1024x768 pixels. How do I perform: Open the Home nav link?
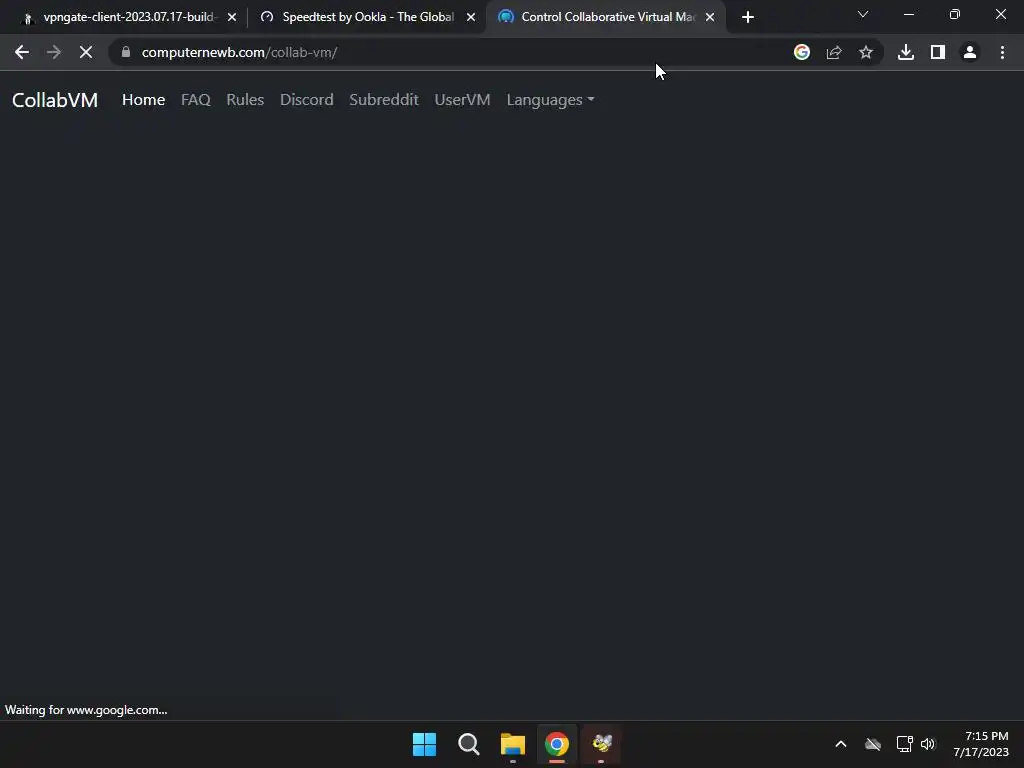point(144,100)
